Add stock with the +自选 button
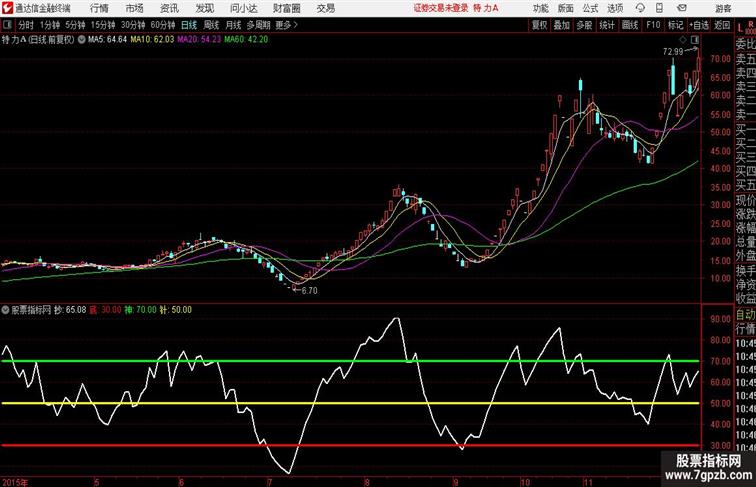The width and height of the screenshot is (756, 487). pos(699,25)
